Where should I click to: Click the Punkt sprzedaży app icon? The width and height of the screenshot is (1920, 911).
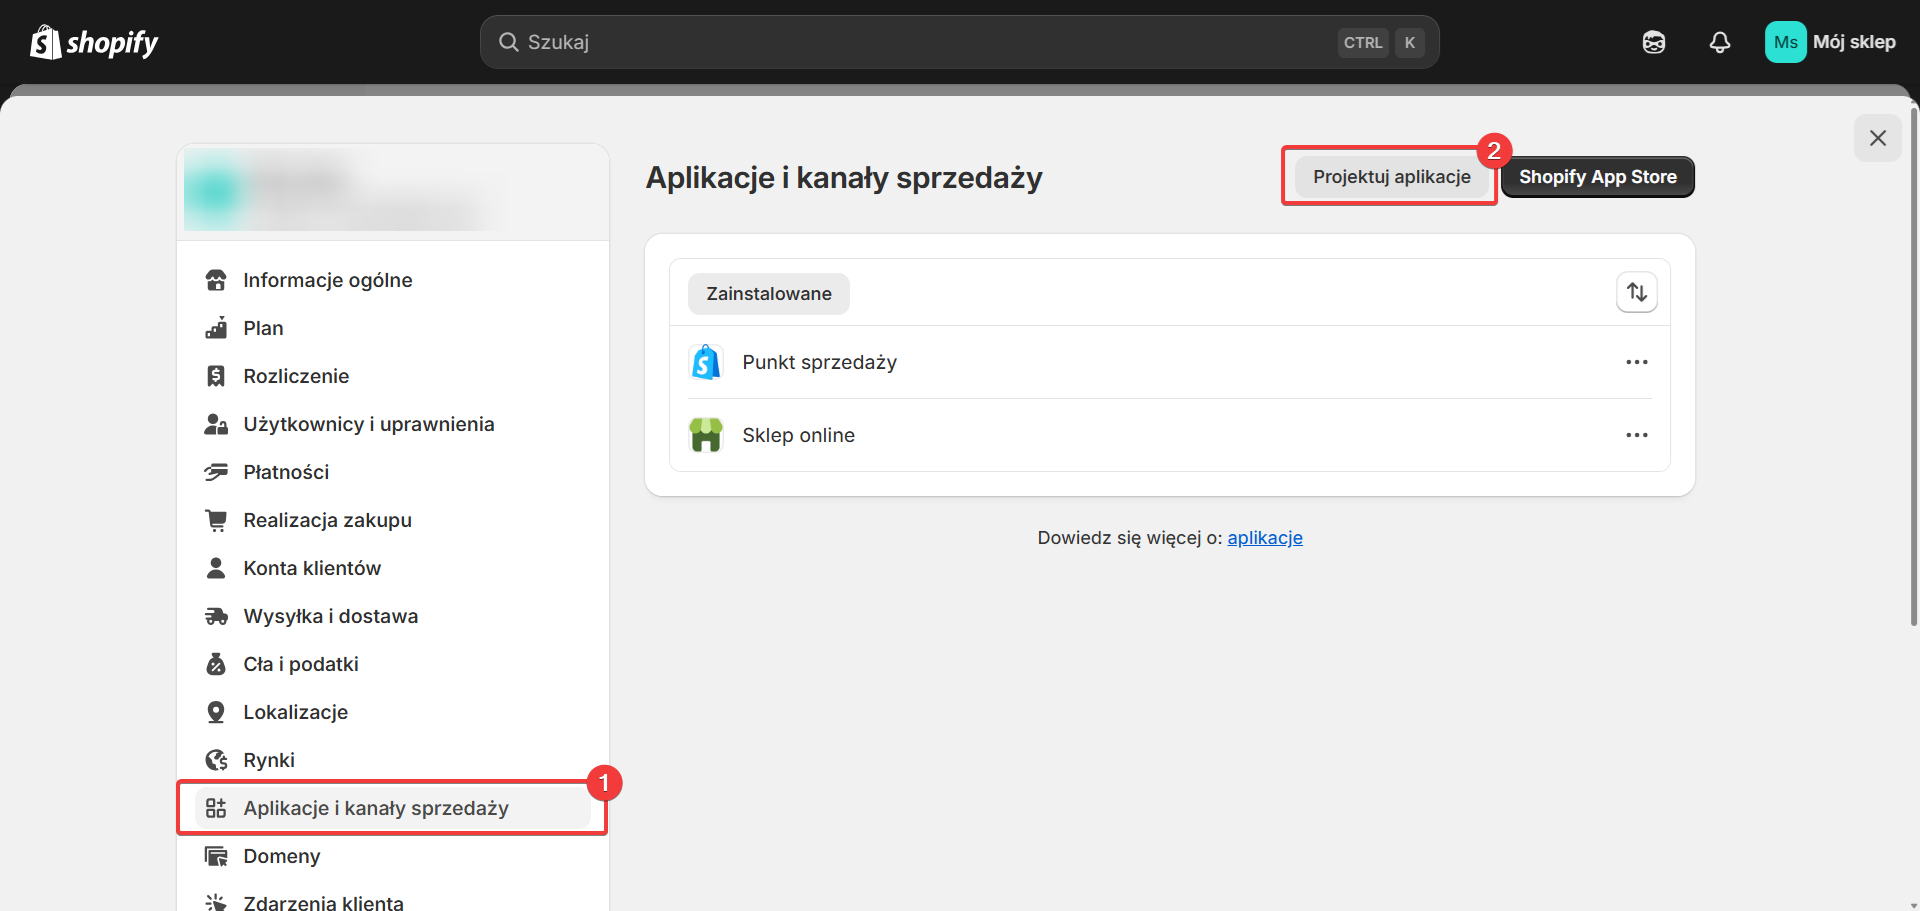tap(706, 362)
